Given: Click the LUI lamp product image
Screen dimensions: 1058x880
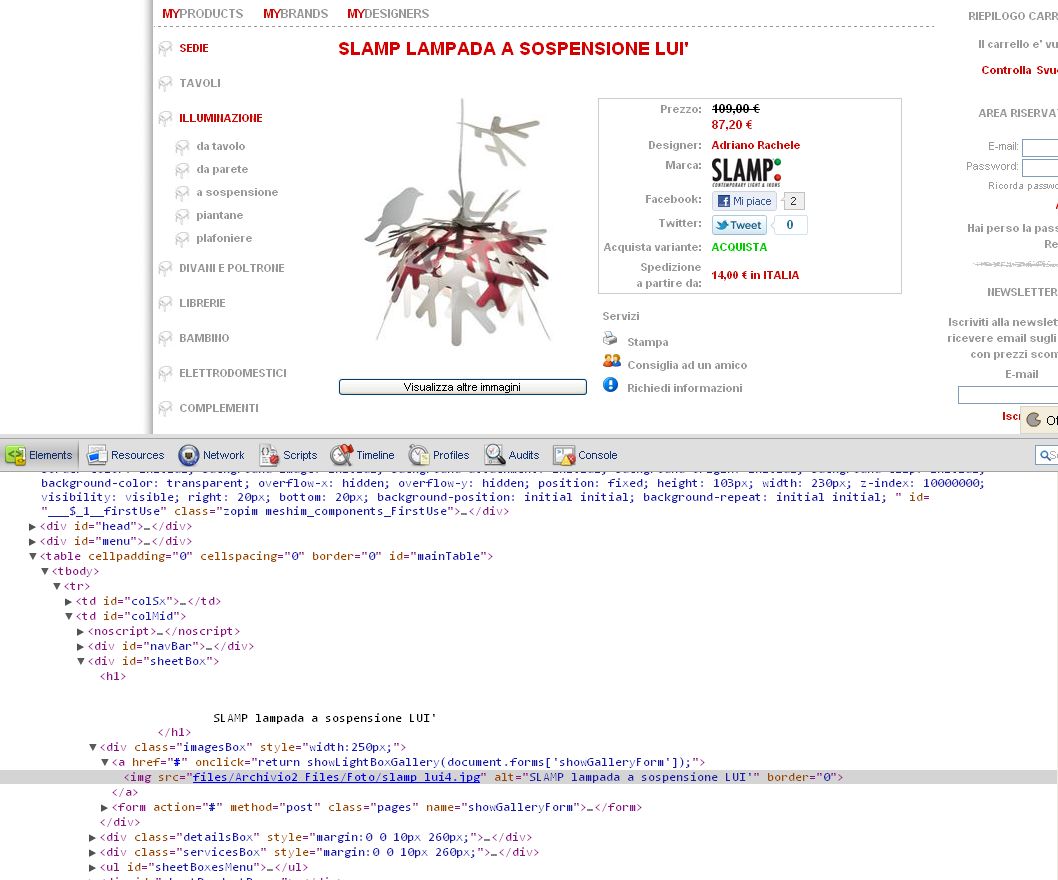Looking at the screenshot, I should [462, 223].
